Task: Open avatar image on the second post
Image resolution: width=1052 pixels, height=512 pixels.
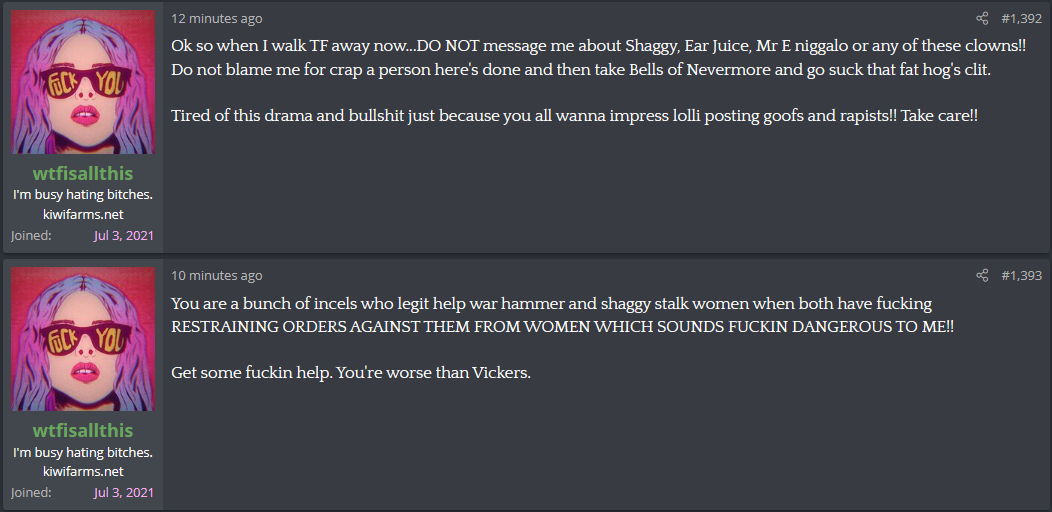Action: coord(83,338)
